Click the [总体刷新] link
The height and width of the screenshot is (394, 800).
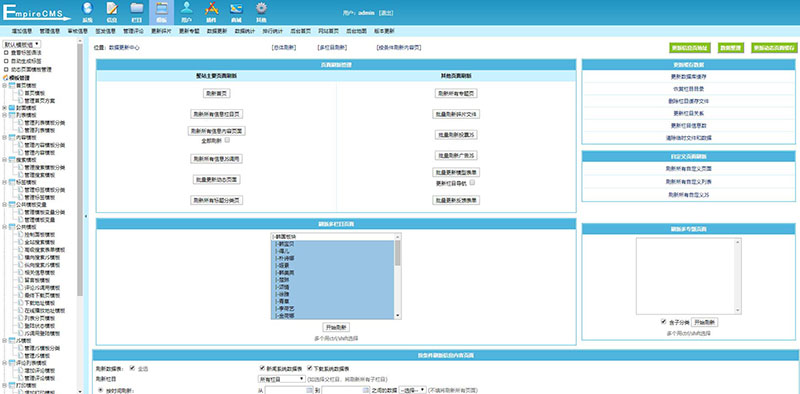click(x=284, y=47)
